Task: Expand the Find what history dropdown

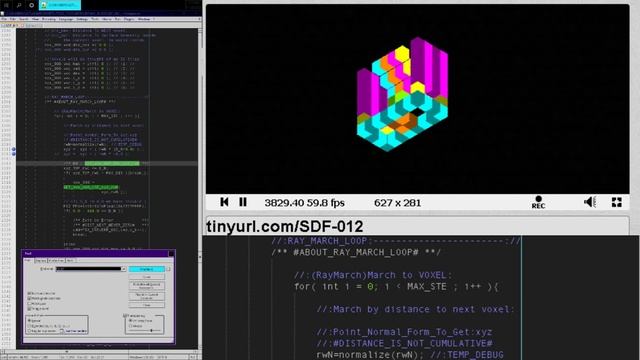Action: [123, 269]
